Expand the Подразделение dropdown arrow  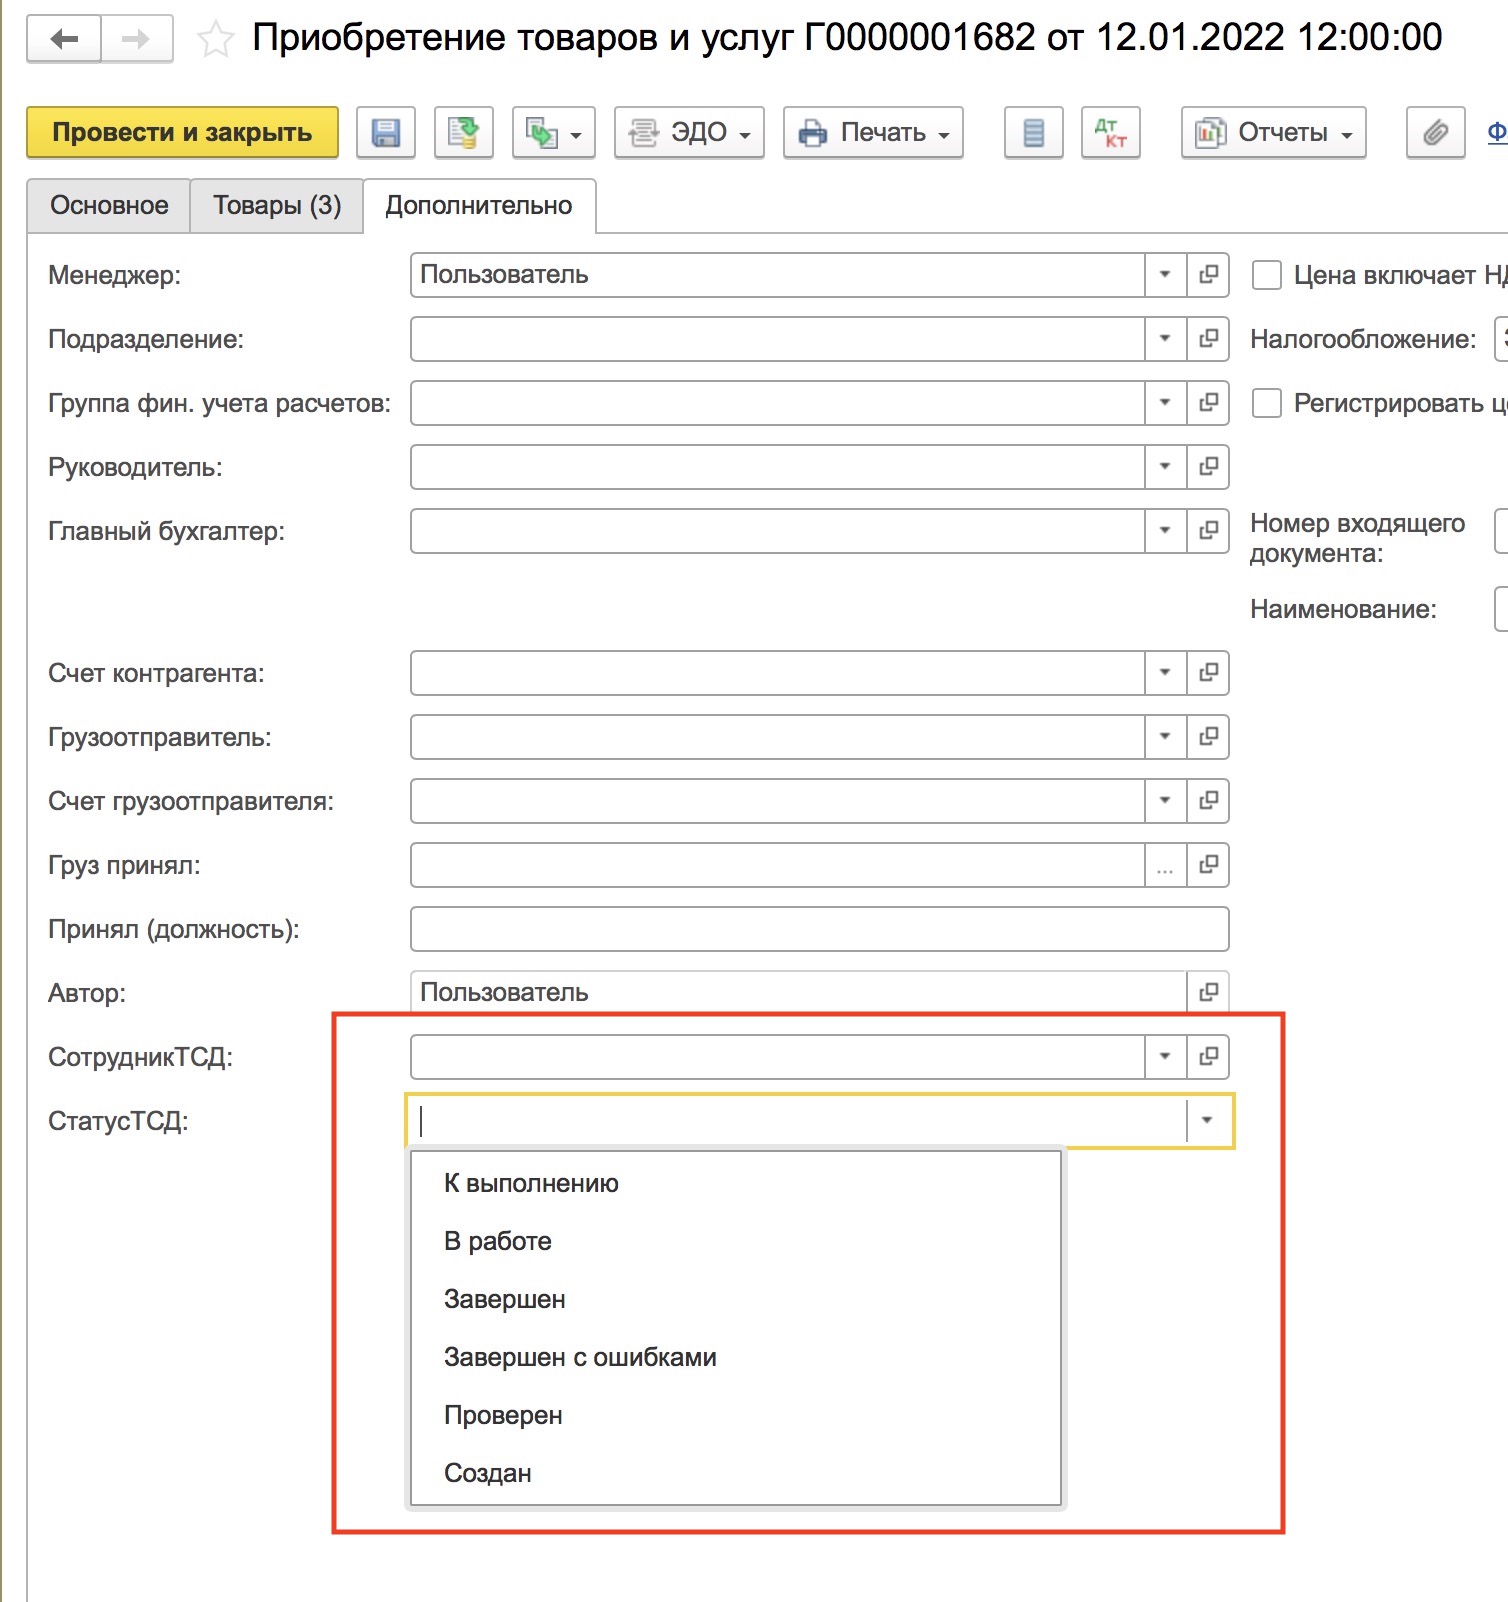1165,339
